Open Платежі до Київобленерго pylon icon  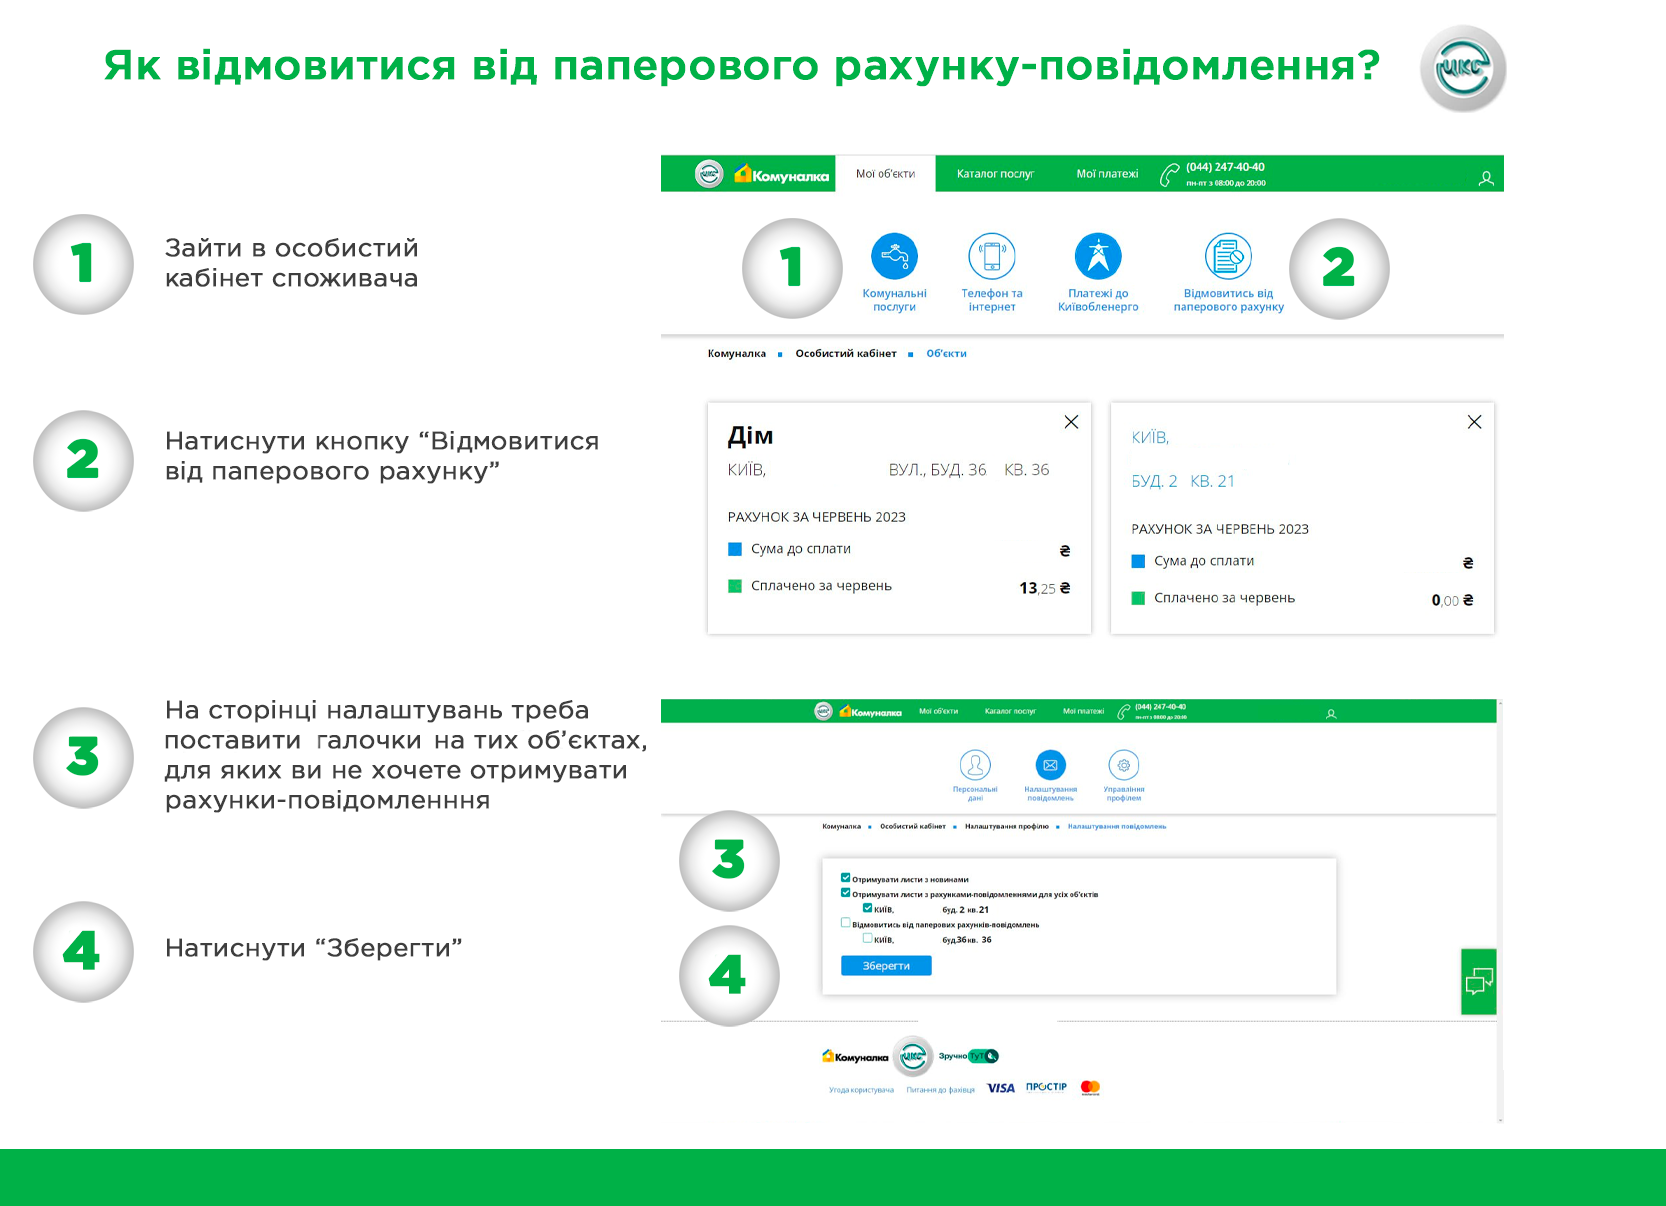[x=1098, y=257]
